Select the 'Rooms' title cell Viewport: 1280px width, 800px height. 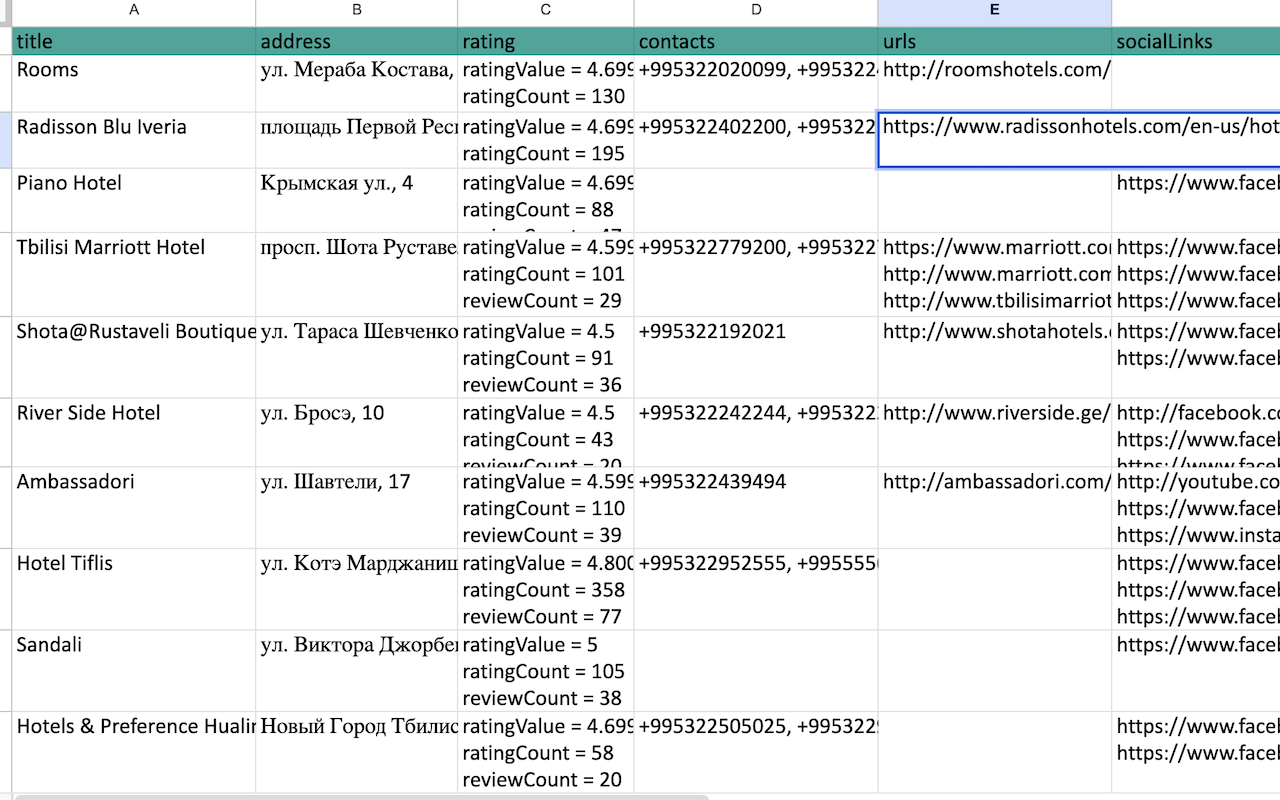(x=134, y=83)
